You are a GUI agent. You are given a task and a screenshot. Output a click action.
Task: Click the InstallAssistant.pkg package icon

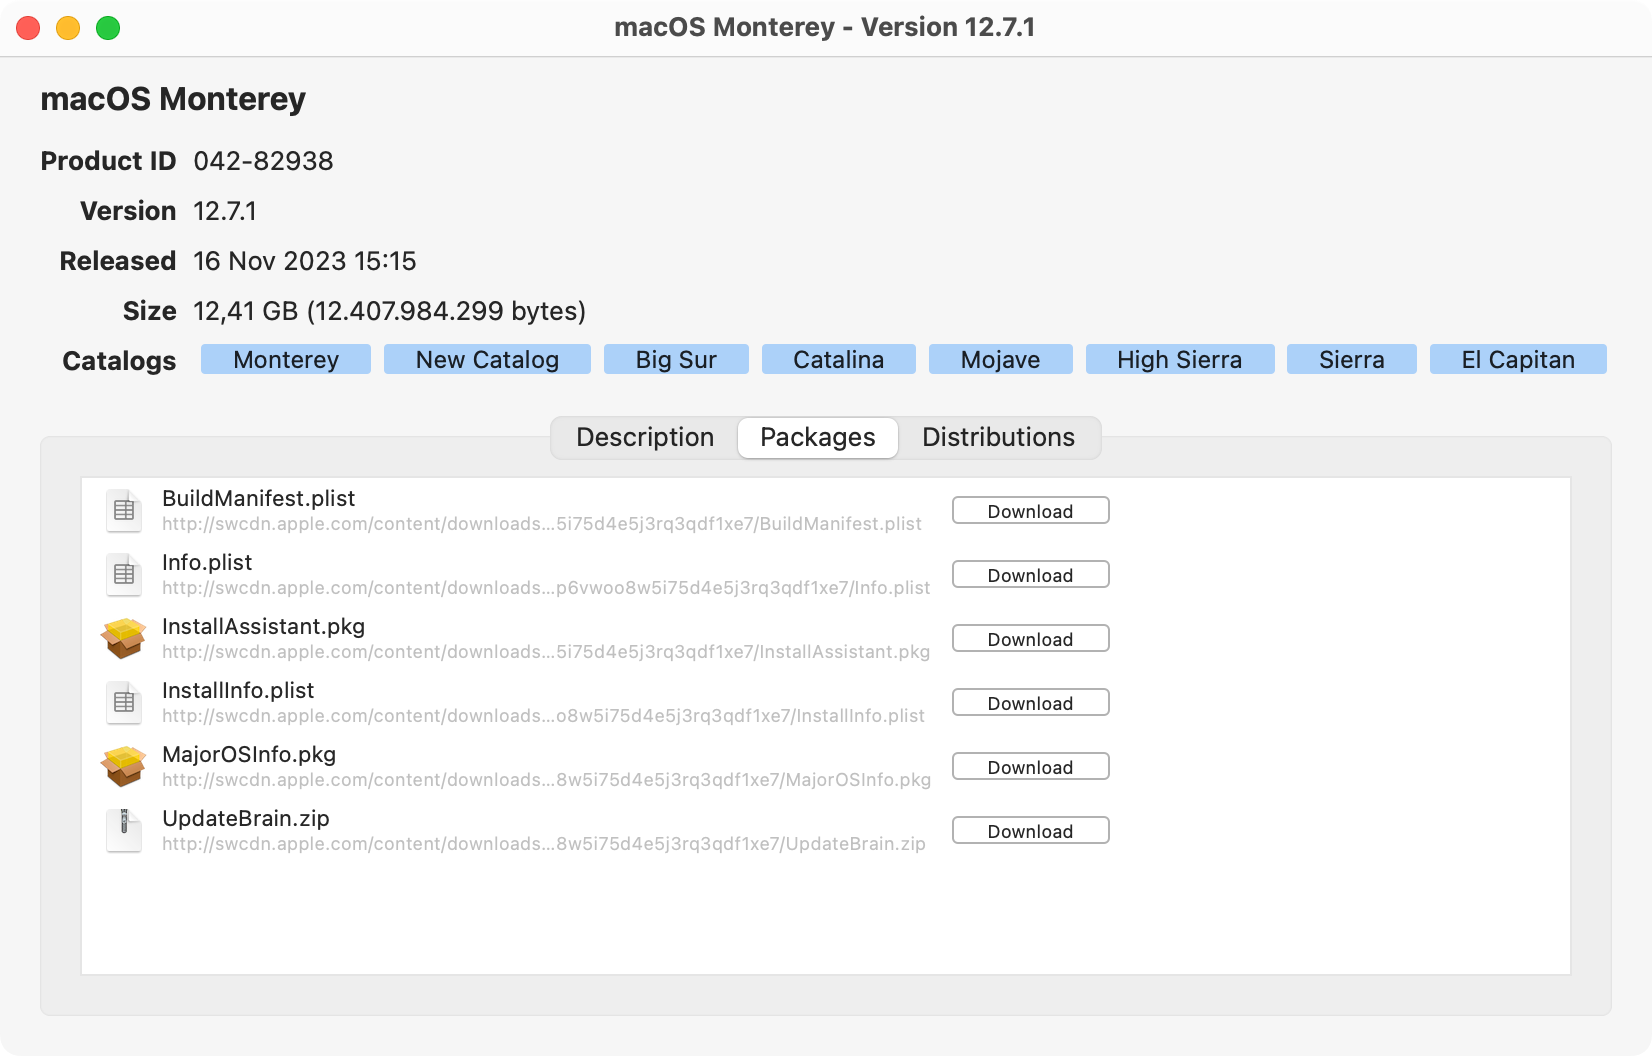(x=124, y=638)
